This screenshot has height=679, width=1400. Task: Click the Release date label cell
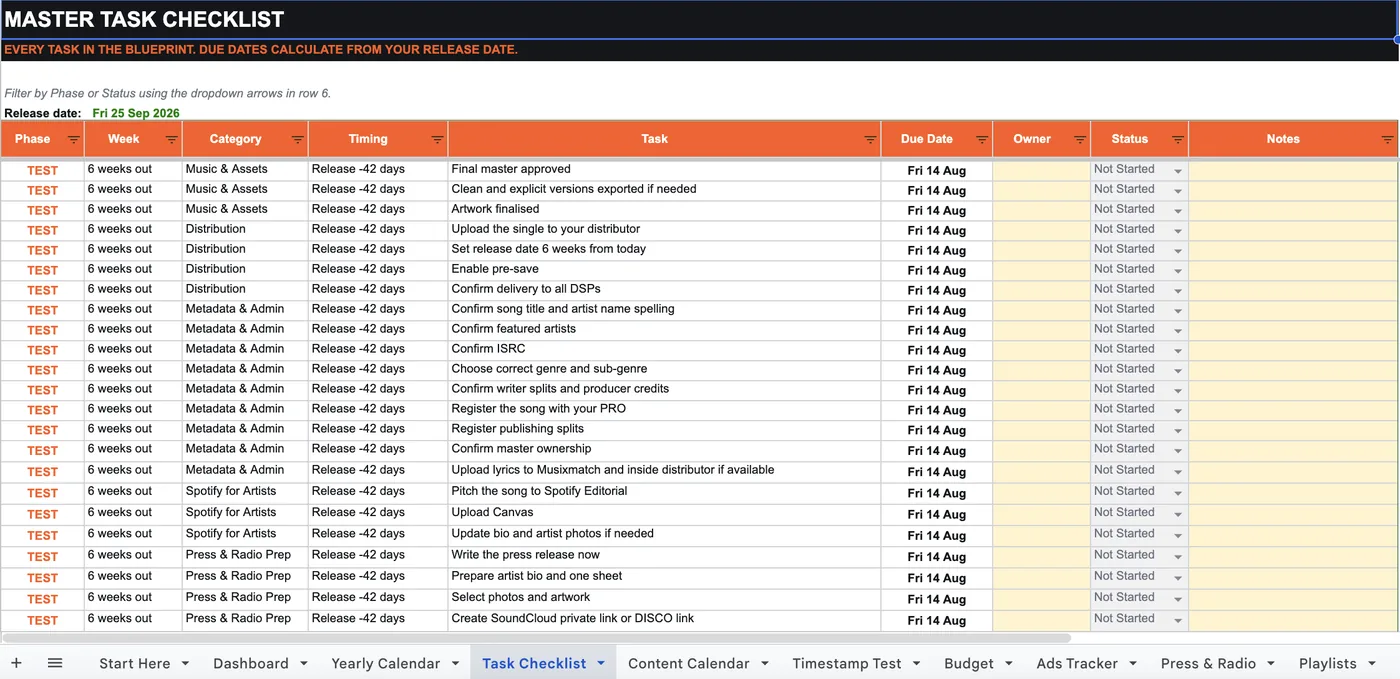43,113
